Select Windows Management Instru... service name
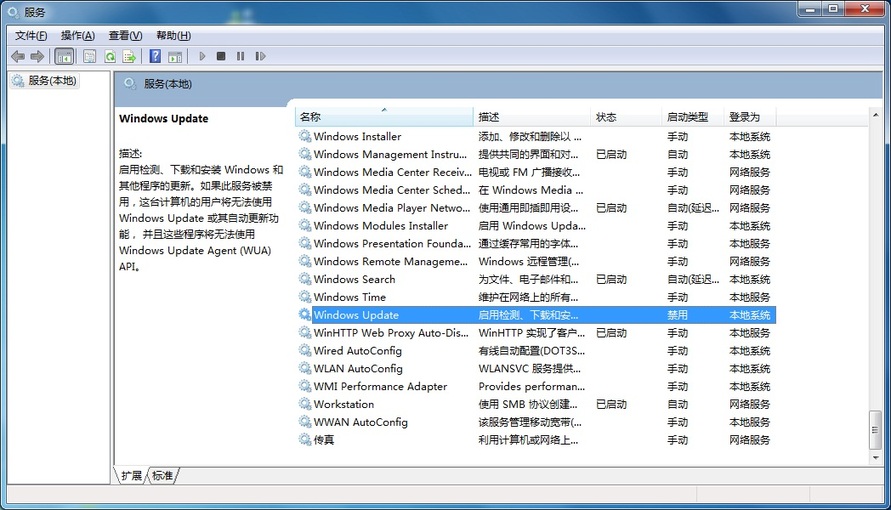 pos(390,154)
